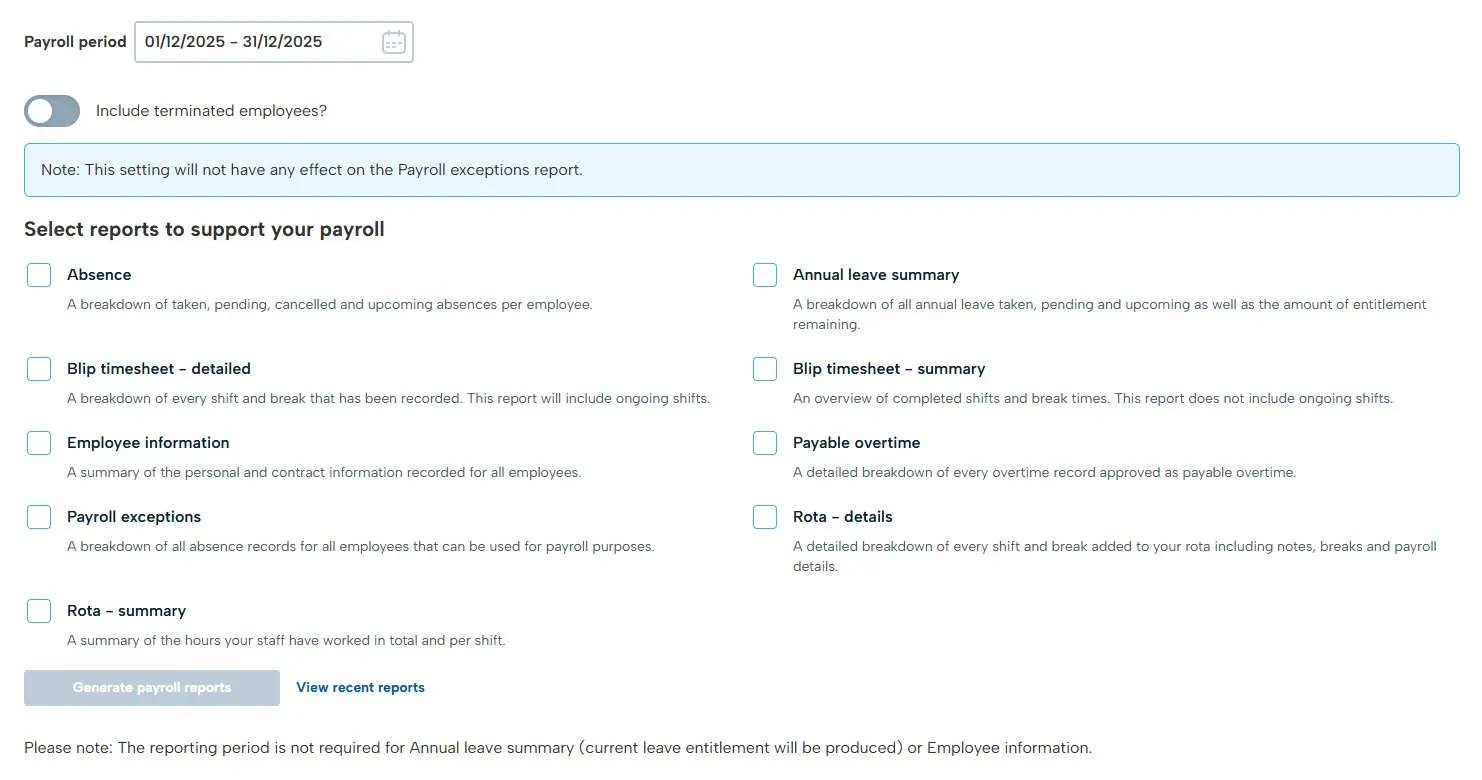
Task: Select the Payable overtime checkbox
Action: point(765,443)
